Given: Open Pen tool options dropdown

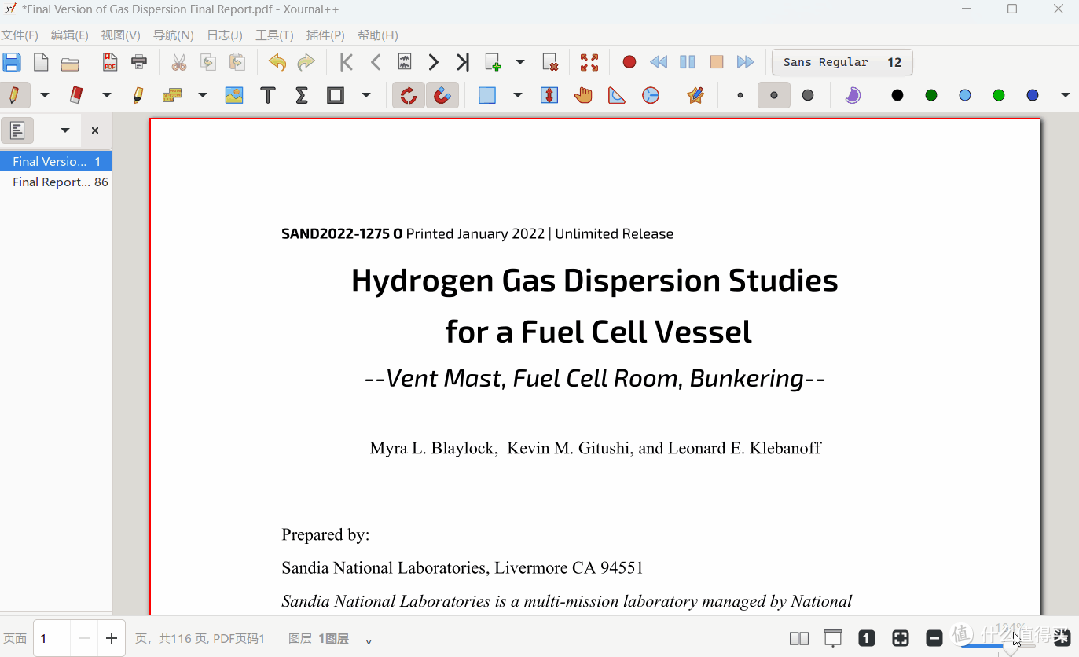Looking at the screenshot, I should point(45,95).
